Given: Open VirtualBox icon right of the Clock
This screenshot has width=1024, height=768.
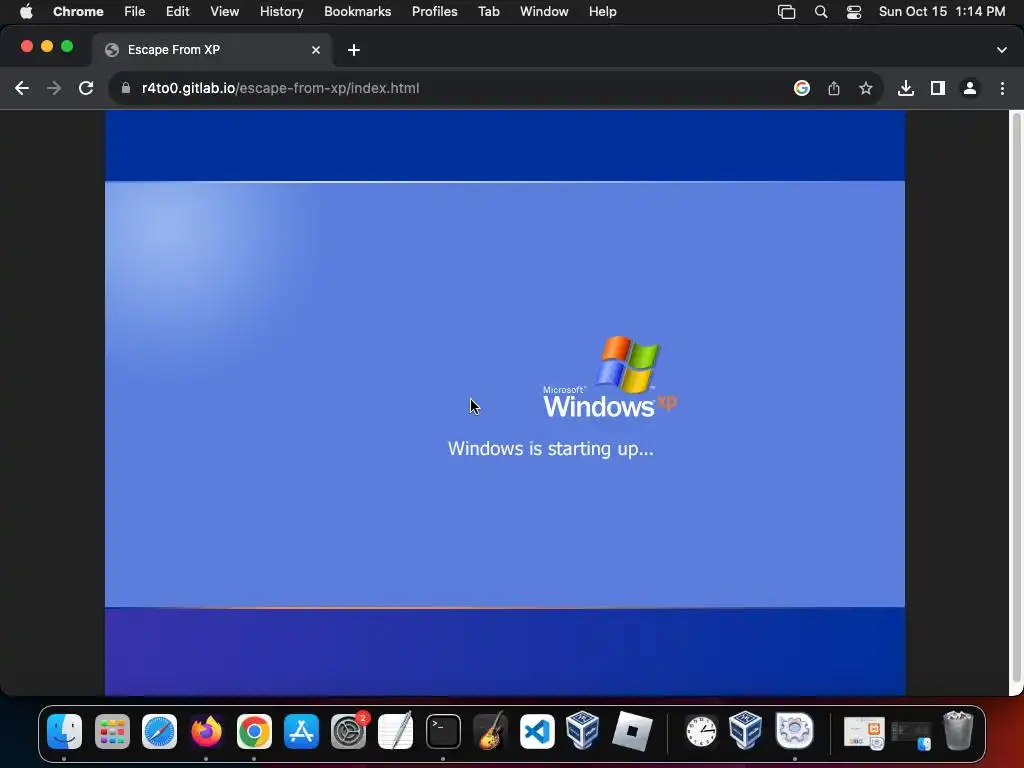Looking at the screenshot, I should coord(745,731).
